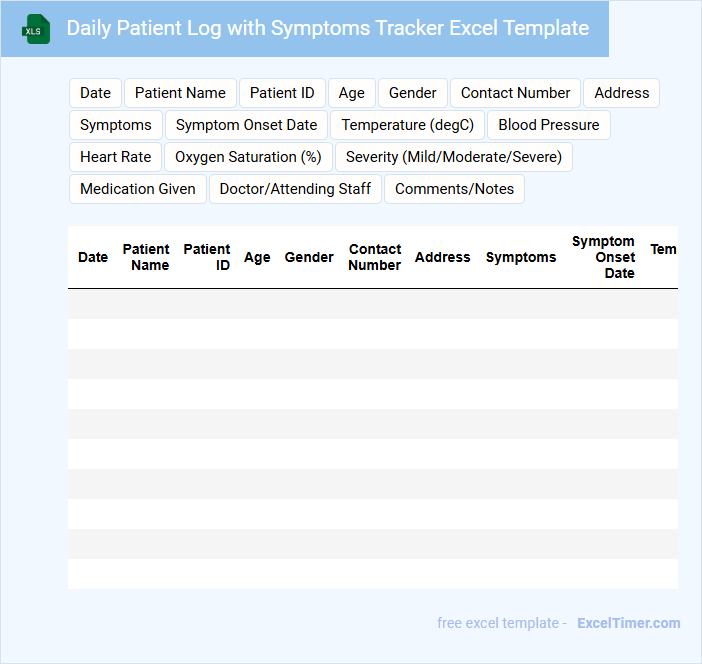Click the Gender column header in table
The image size is (702, 664).
pos(309,257)
